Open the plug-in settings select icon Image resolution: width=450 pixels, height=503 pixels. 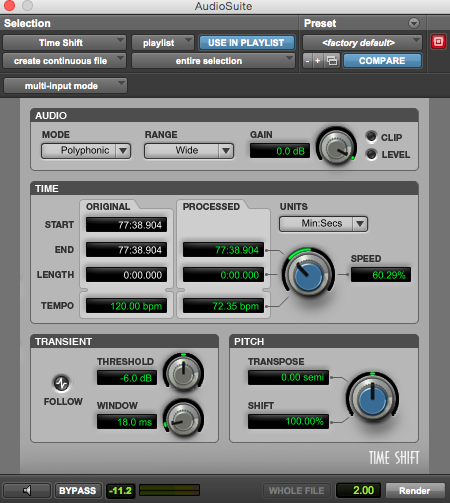(332, 61)
